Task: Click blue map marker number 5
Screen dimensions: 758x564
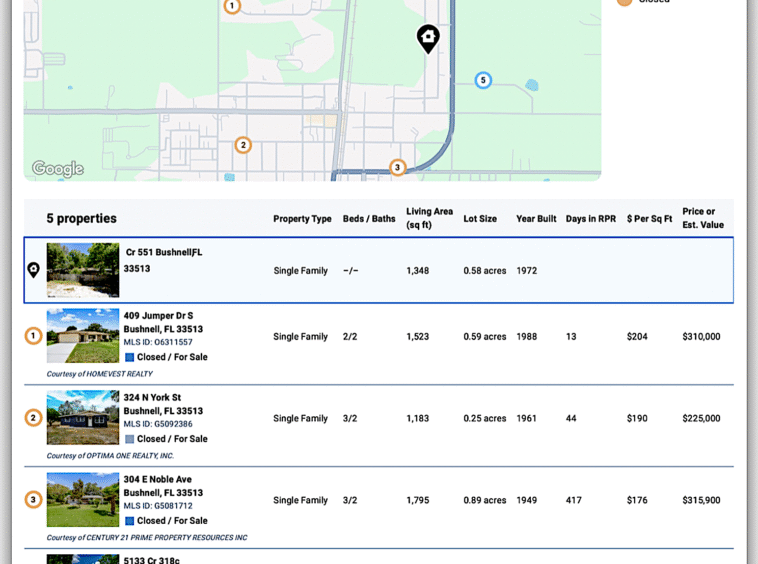Action: pyautogui.click(x=483, y=80)
